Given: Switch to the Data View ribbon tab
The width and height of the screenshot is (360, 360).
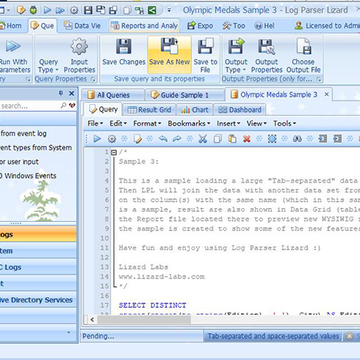Looking at the screenshot, I should click(x=82, y=26).
